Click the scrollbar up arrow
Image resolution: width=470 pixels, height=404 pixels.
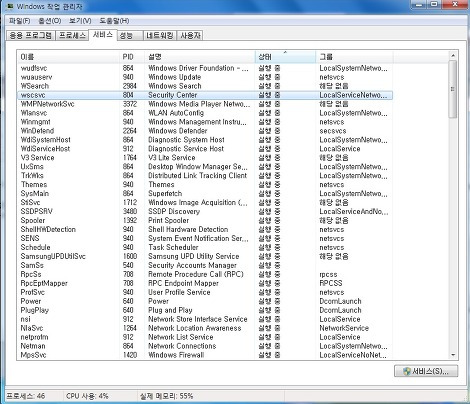tap(453, 55)
